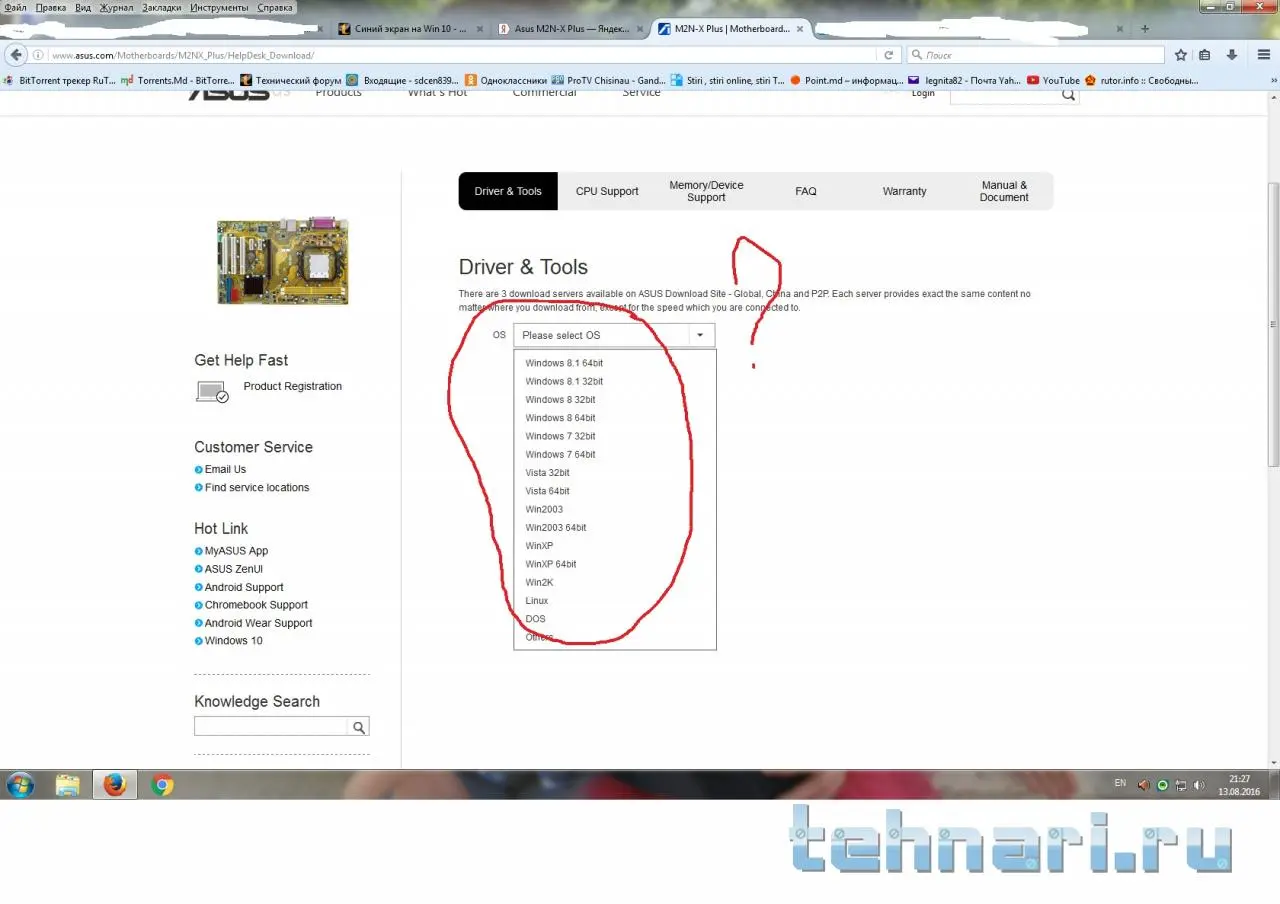
Task: Open the Firefox 'Файл' menu
Action: tap(16, 7)
